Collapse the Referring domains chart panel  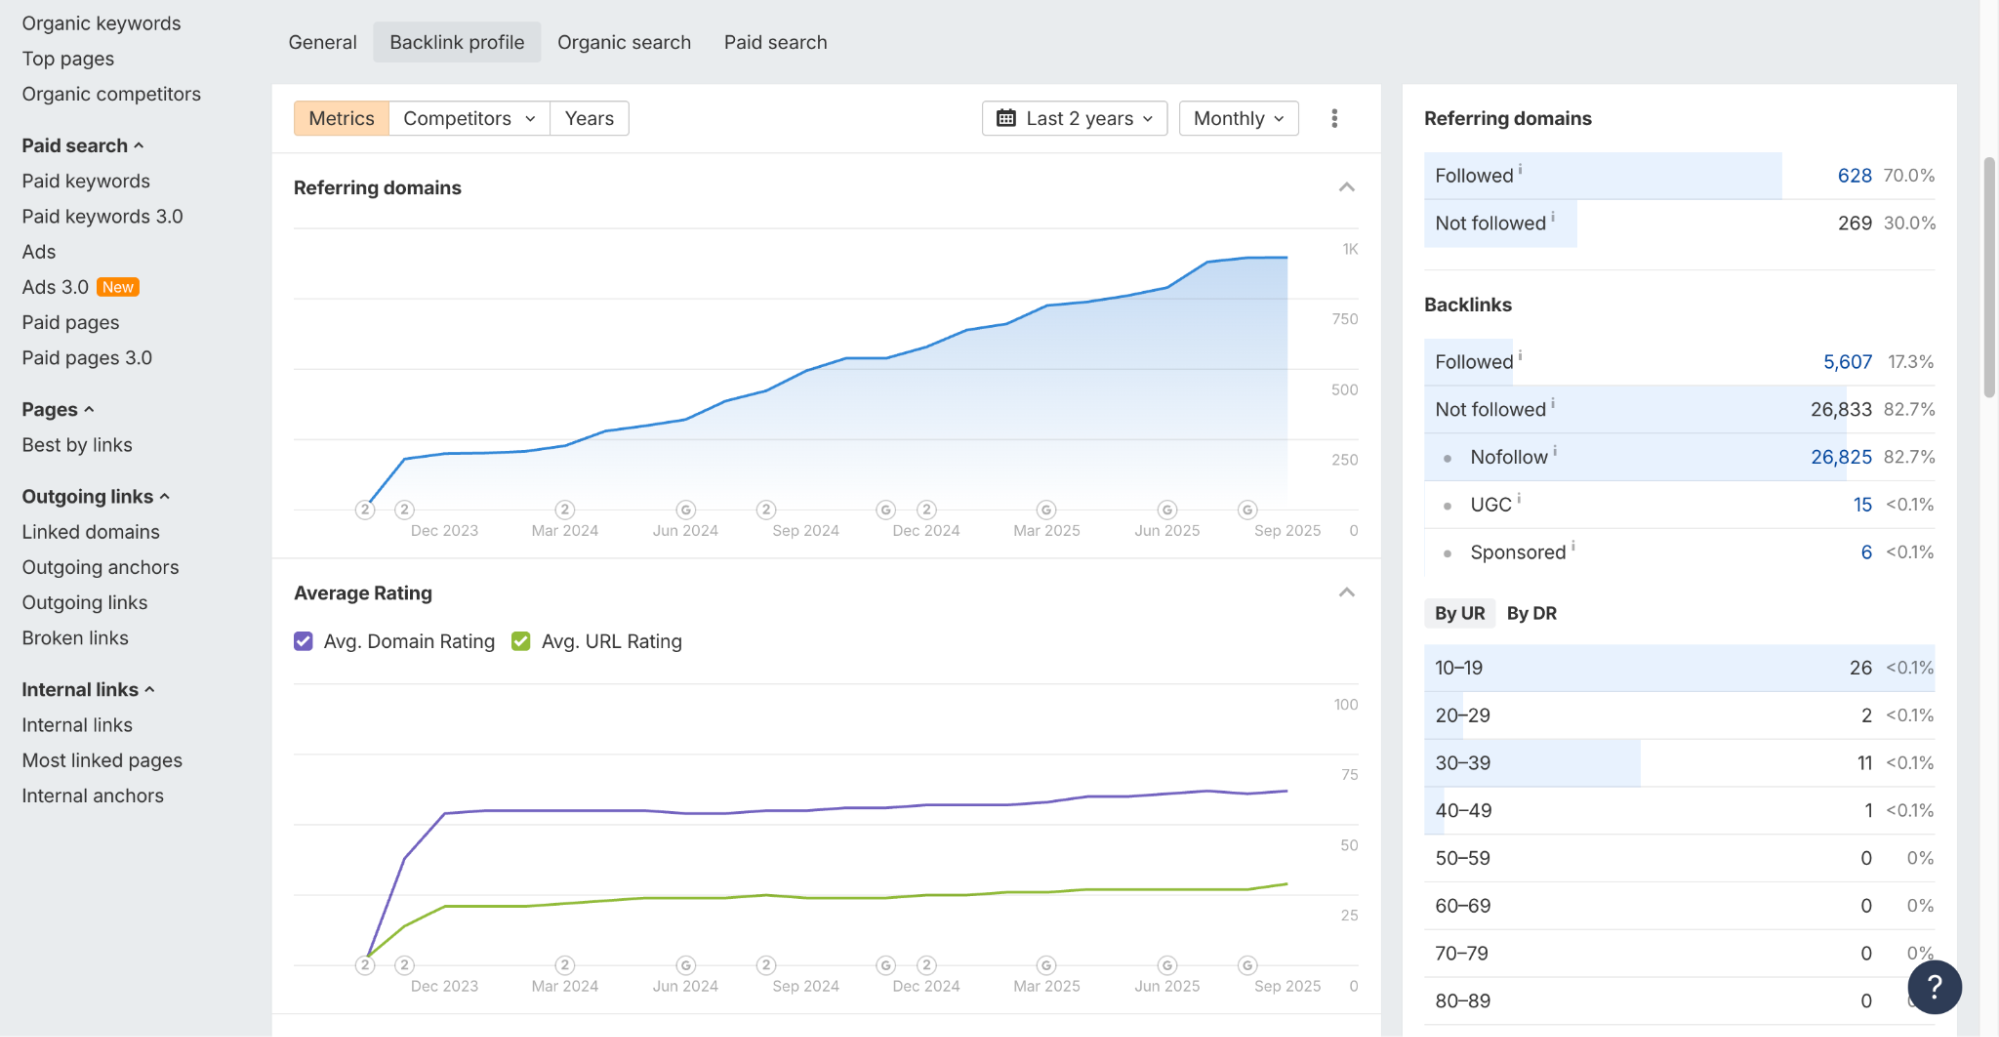pyautogui.click(x=1346, y=187)
